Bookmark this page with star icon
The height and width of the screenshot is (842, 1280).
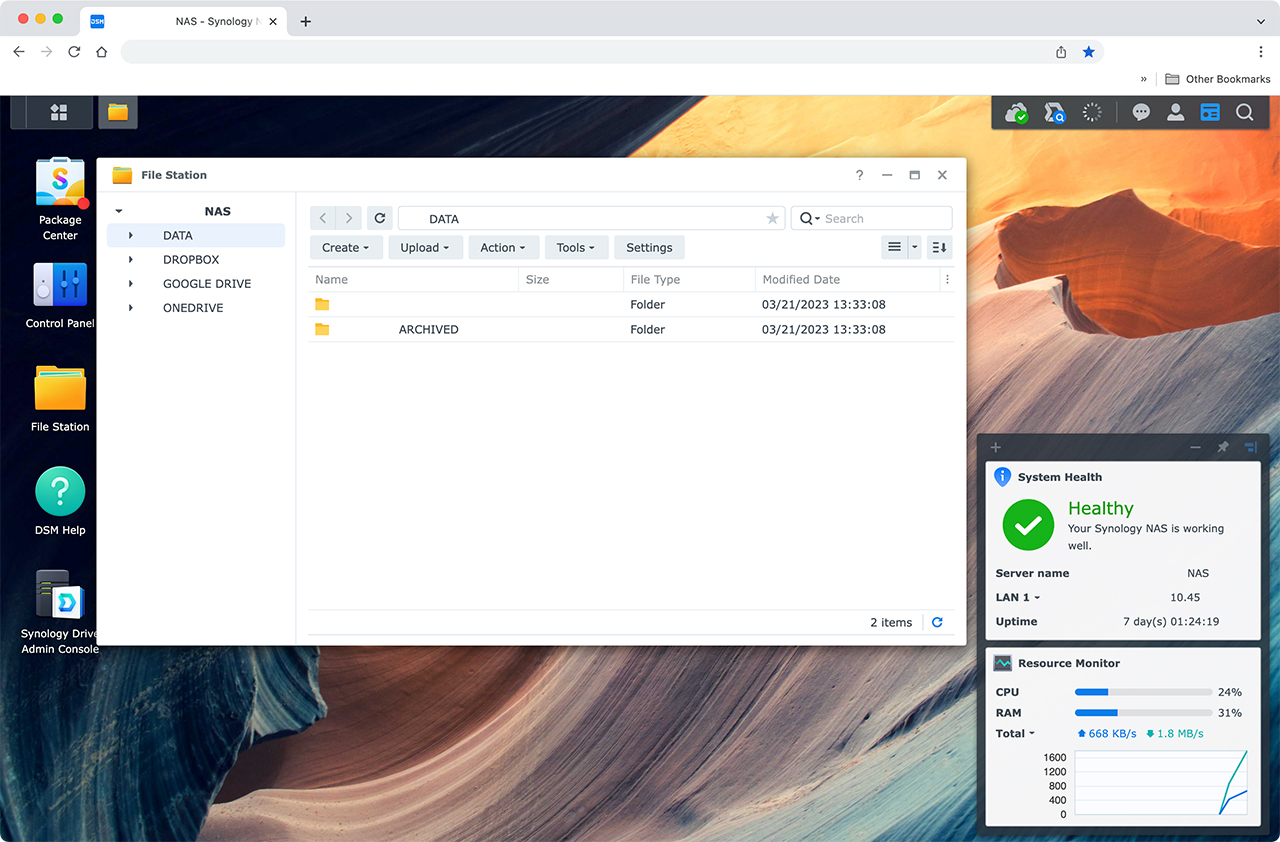coord(1089,52)
